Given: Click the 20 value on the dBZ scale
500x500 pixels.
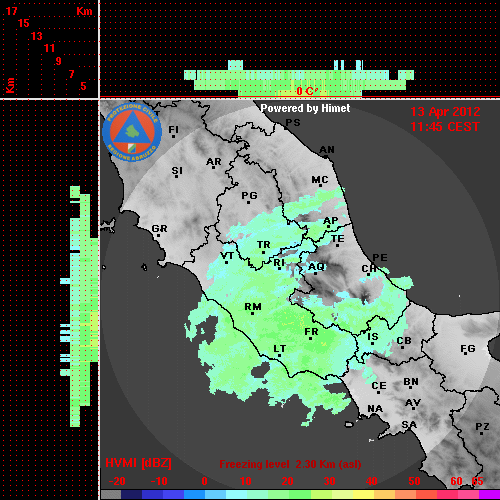Looking at the screenshot, I should [287, 481].
